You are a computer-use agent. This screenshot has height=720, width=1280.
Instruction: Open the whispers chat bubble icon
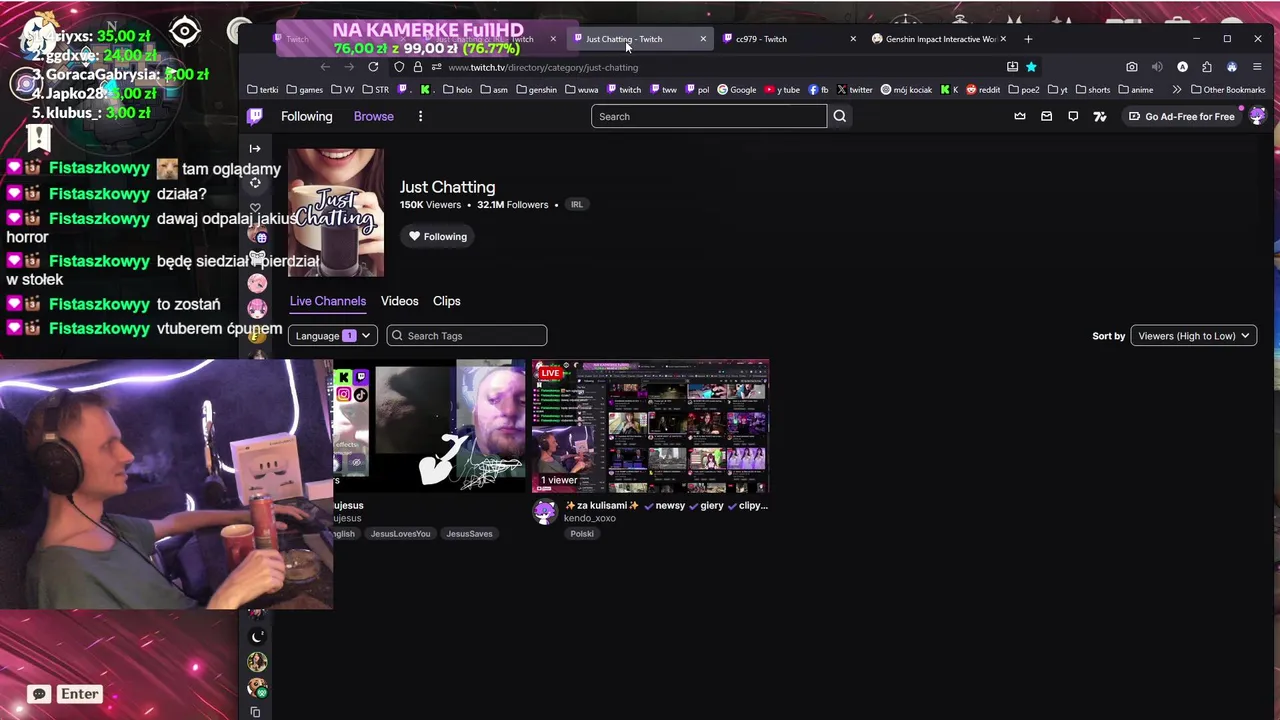[x=1073, y=116]
